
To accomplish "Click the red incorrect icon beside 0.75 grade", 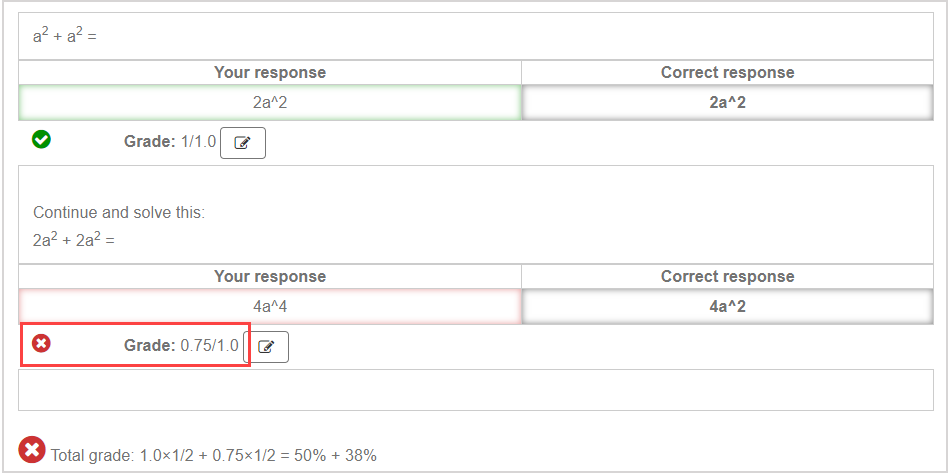I will (x=41, y=344).
